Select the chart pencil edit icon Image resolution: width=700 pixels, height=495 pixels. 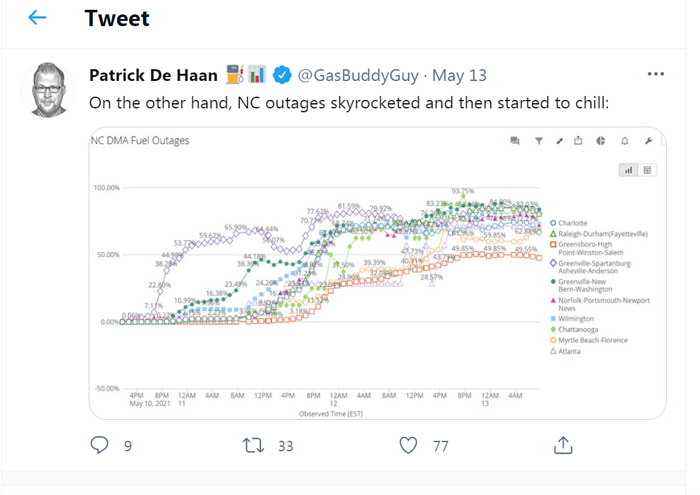(x=559, y=141)
